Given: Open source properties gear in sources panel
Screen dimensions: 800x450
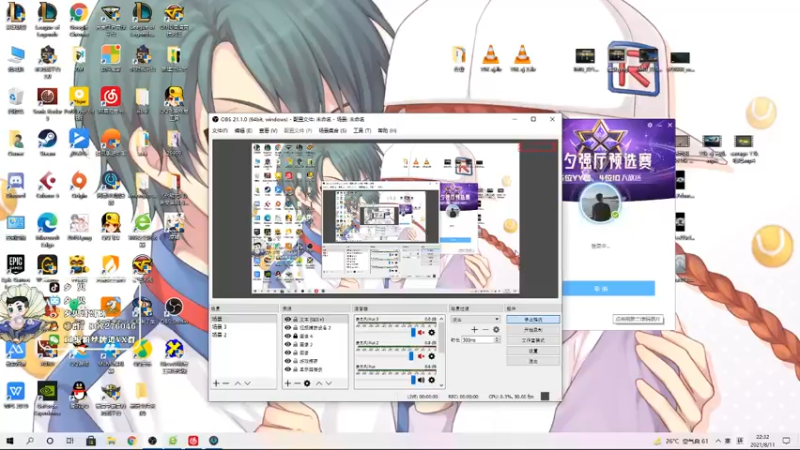Looking at the screenshot, I should tap(307, 383).
